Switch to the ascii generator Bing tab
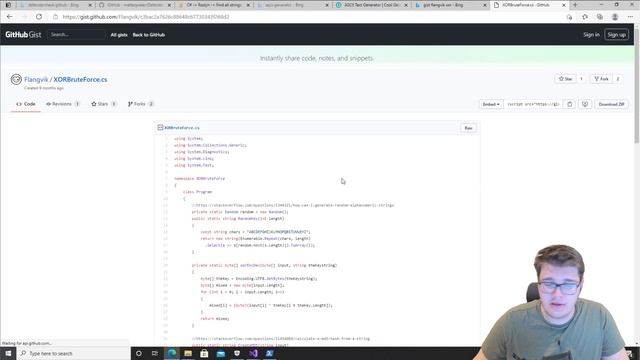 point(292,5)
